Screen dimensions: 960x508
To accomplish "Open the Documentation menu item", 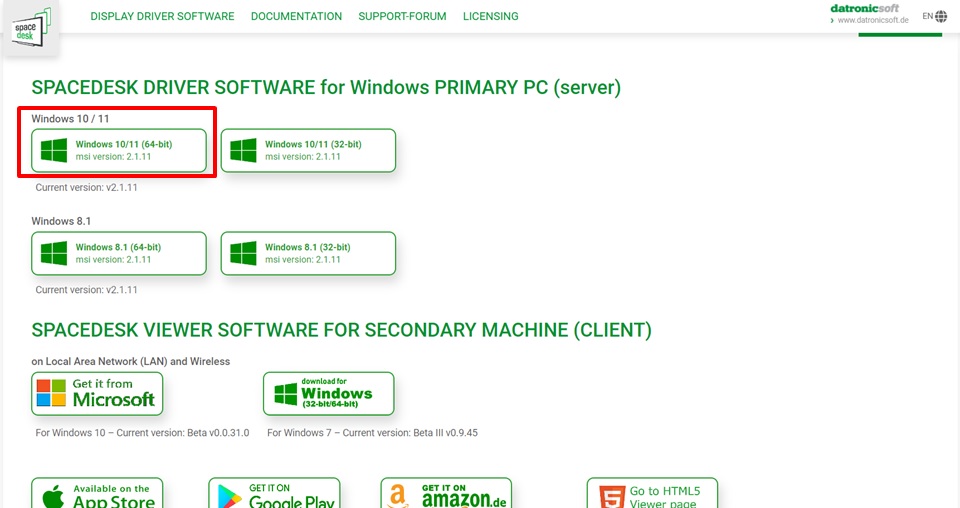I will pyautogui.click(x=296, y=17).
